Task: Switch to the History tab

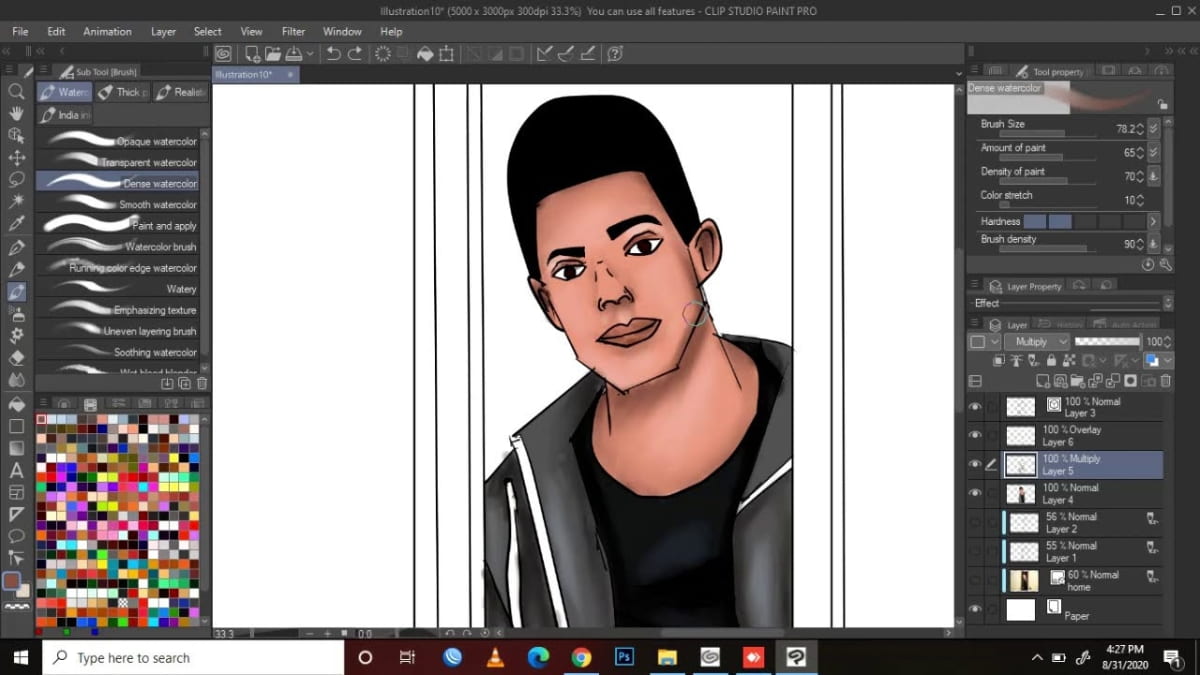Action: (1060, 324)
